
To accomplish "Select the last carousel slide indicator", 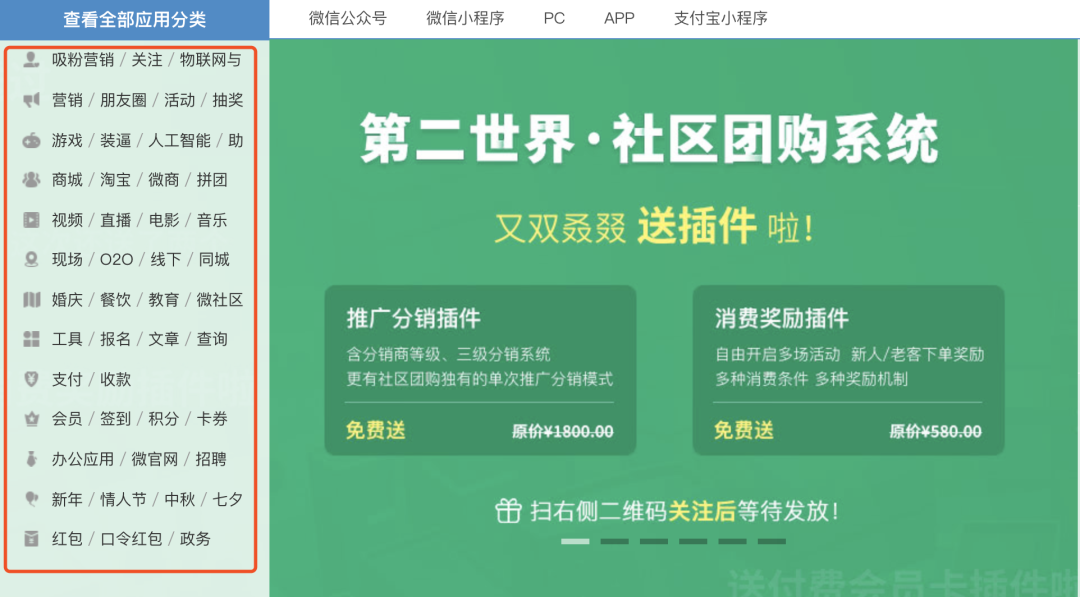I will [772, 541].
